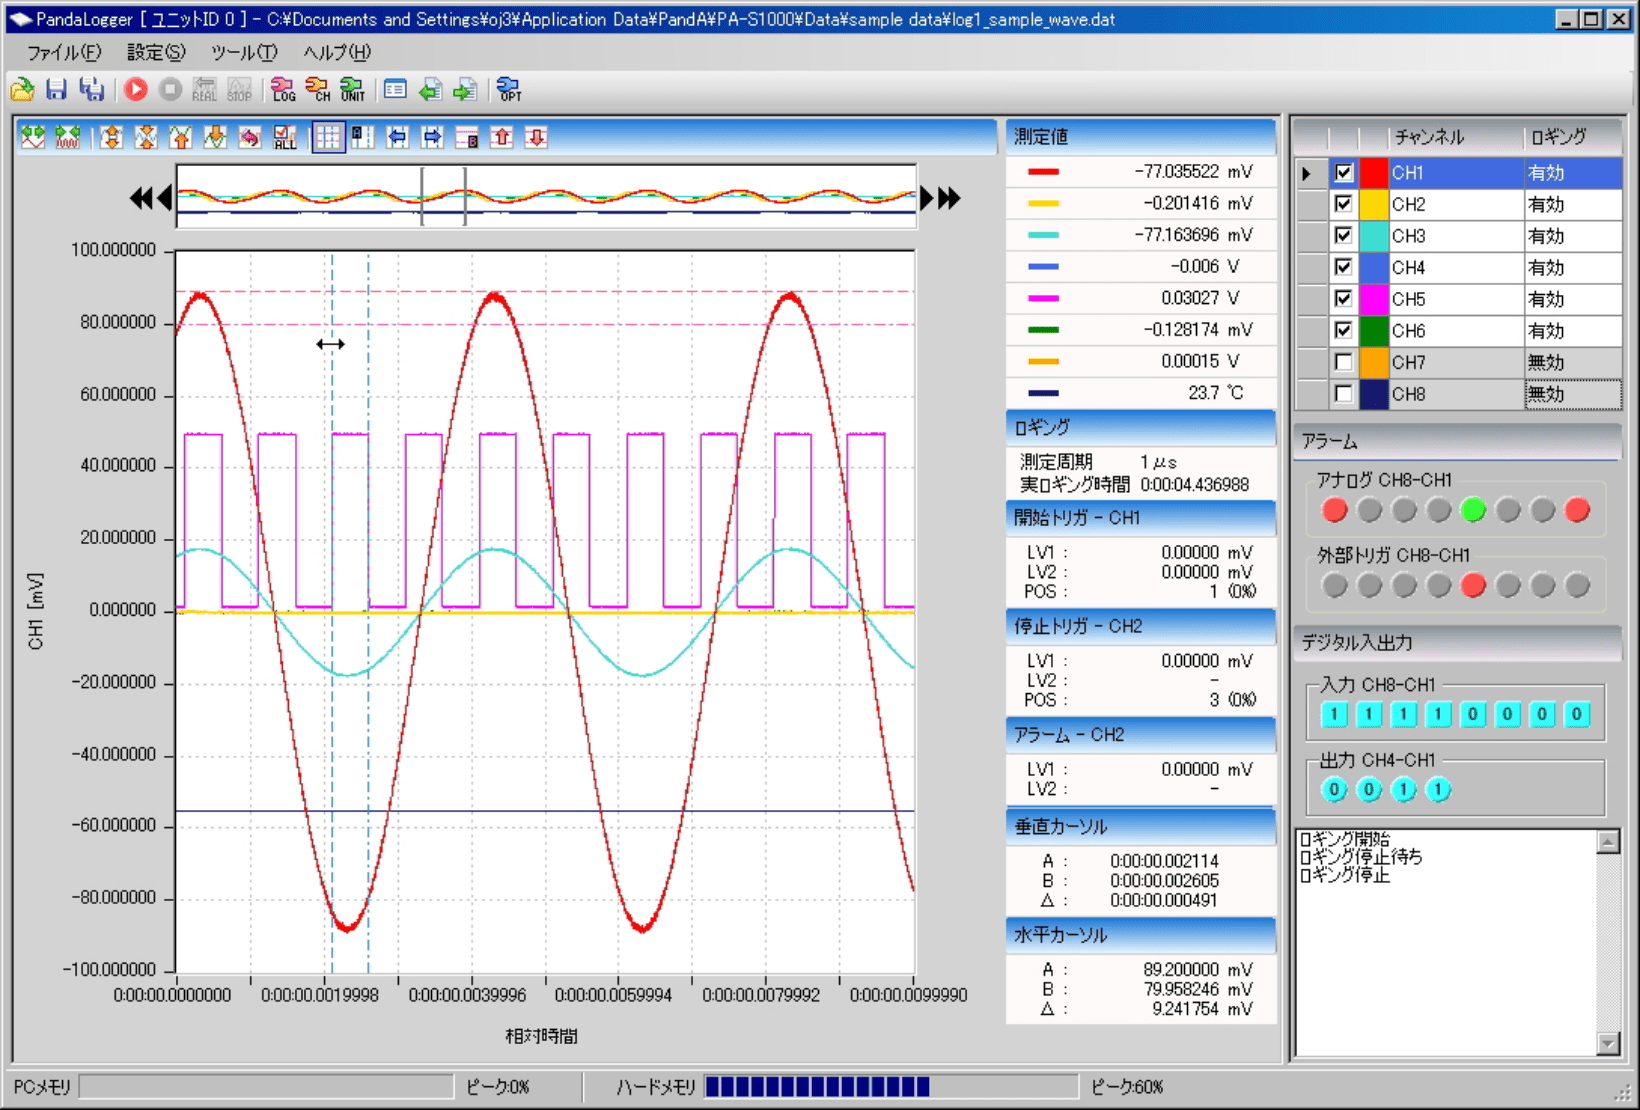Click the yellow CH2 color swatch
This screenshot has height=1110, width=1640.
pos(1374,204)
